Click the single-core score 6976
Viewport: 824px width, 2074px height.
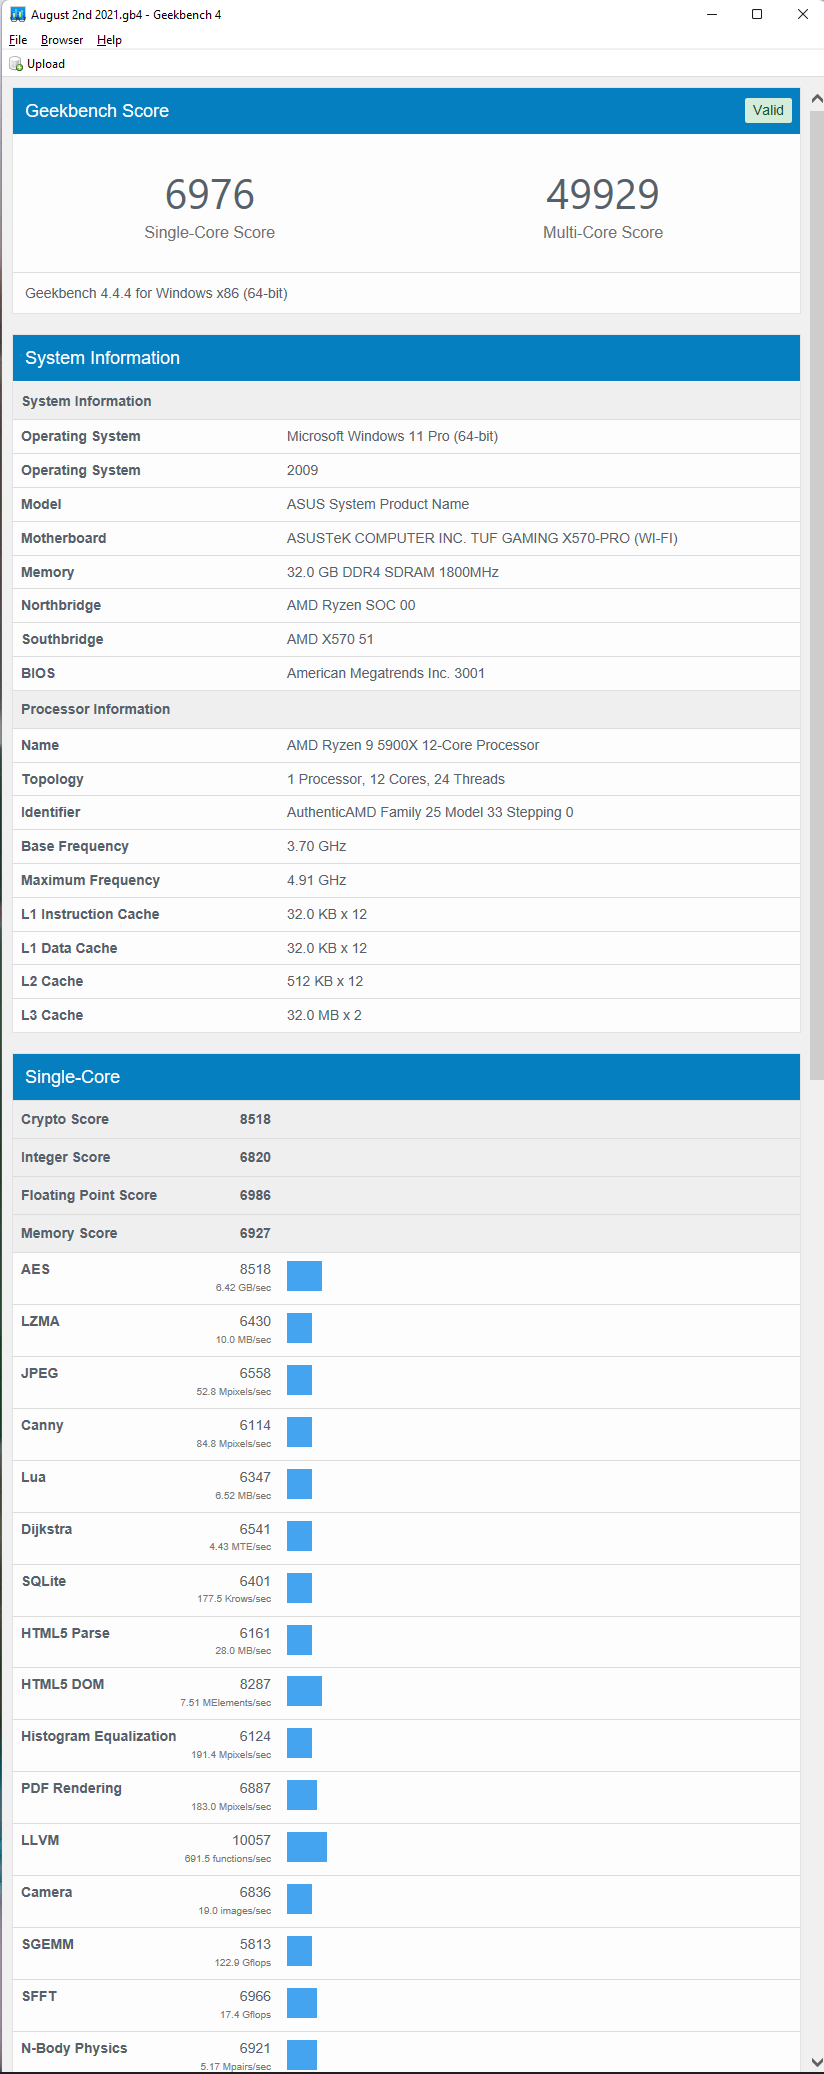pos(210,195)
